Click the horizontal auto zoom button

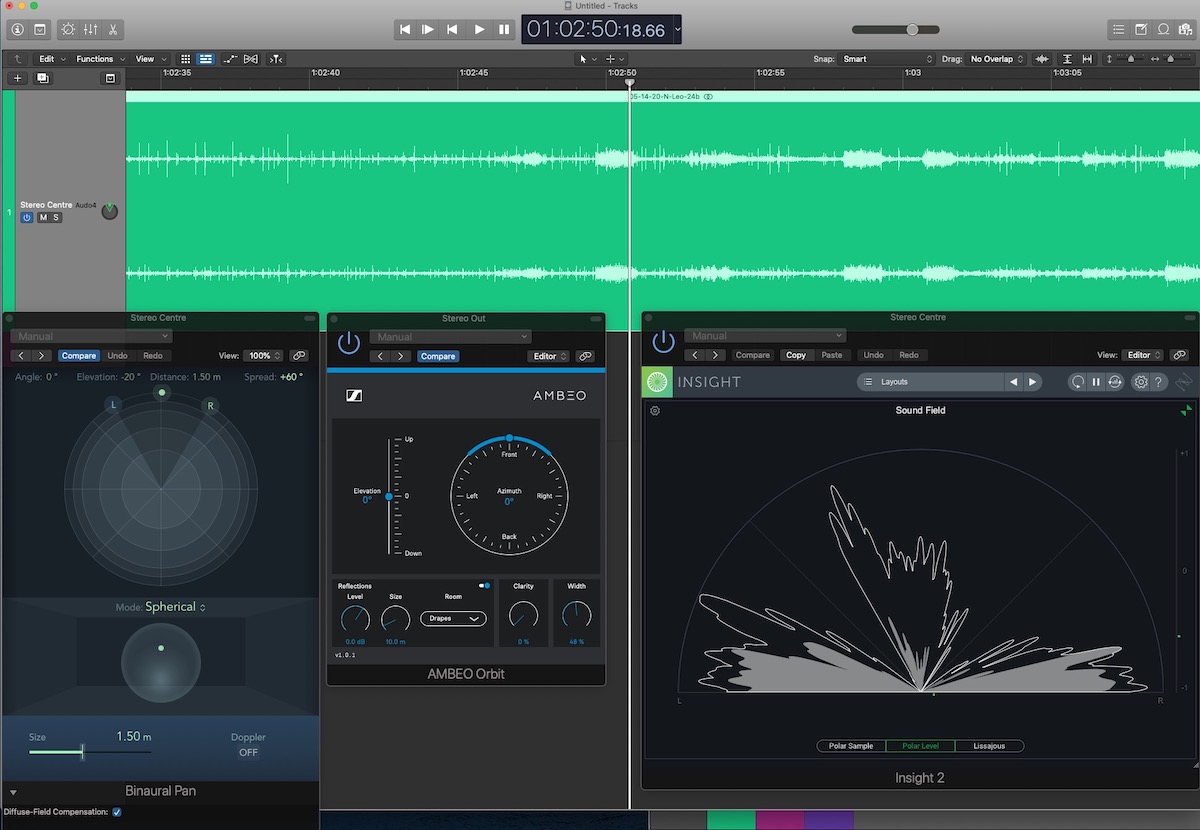1087,59
